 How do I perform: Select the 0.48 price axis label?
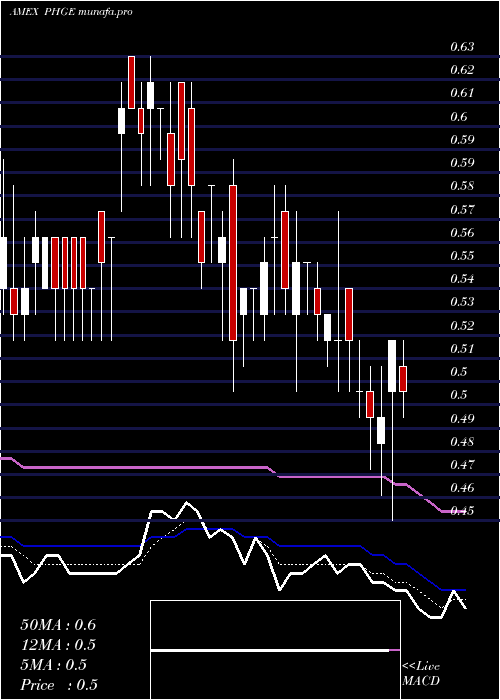coord(462,442)
